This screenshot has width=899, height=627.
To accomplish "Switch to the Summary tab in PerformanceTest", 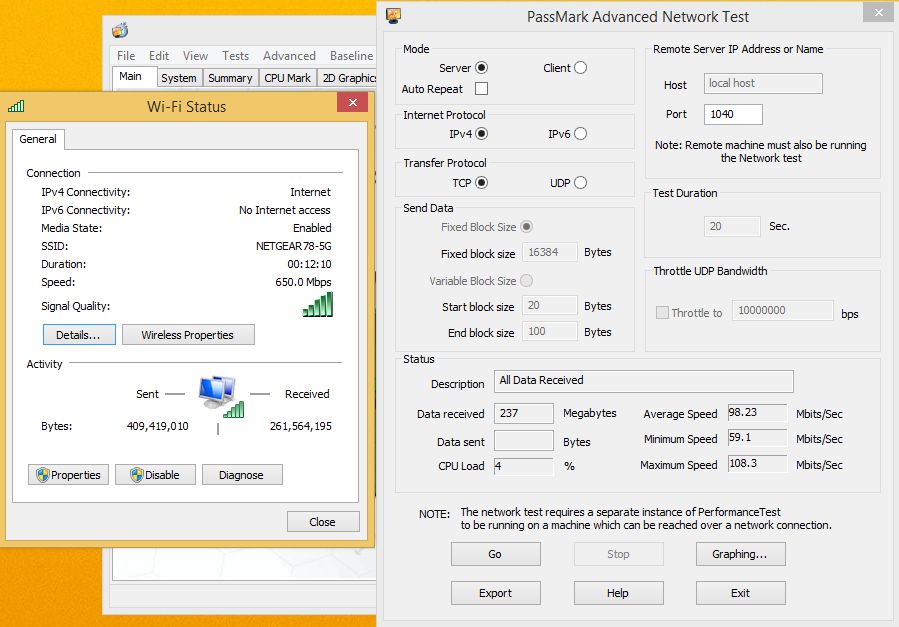I will 230,78.
